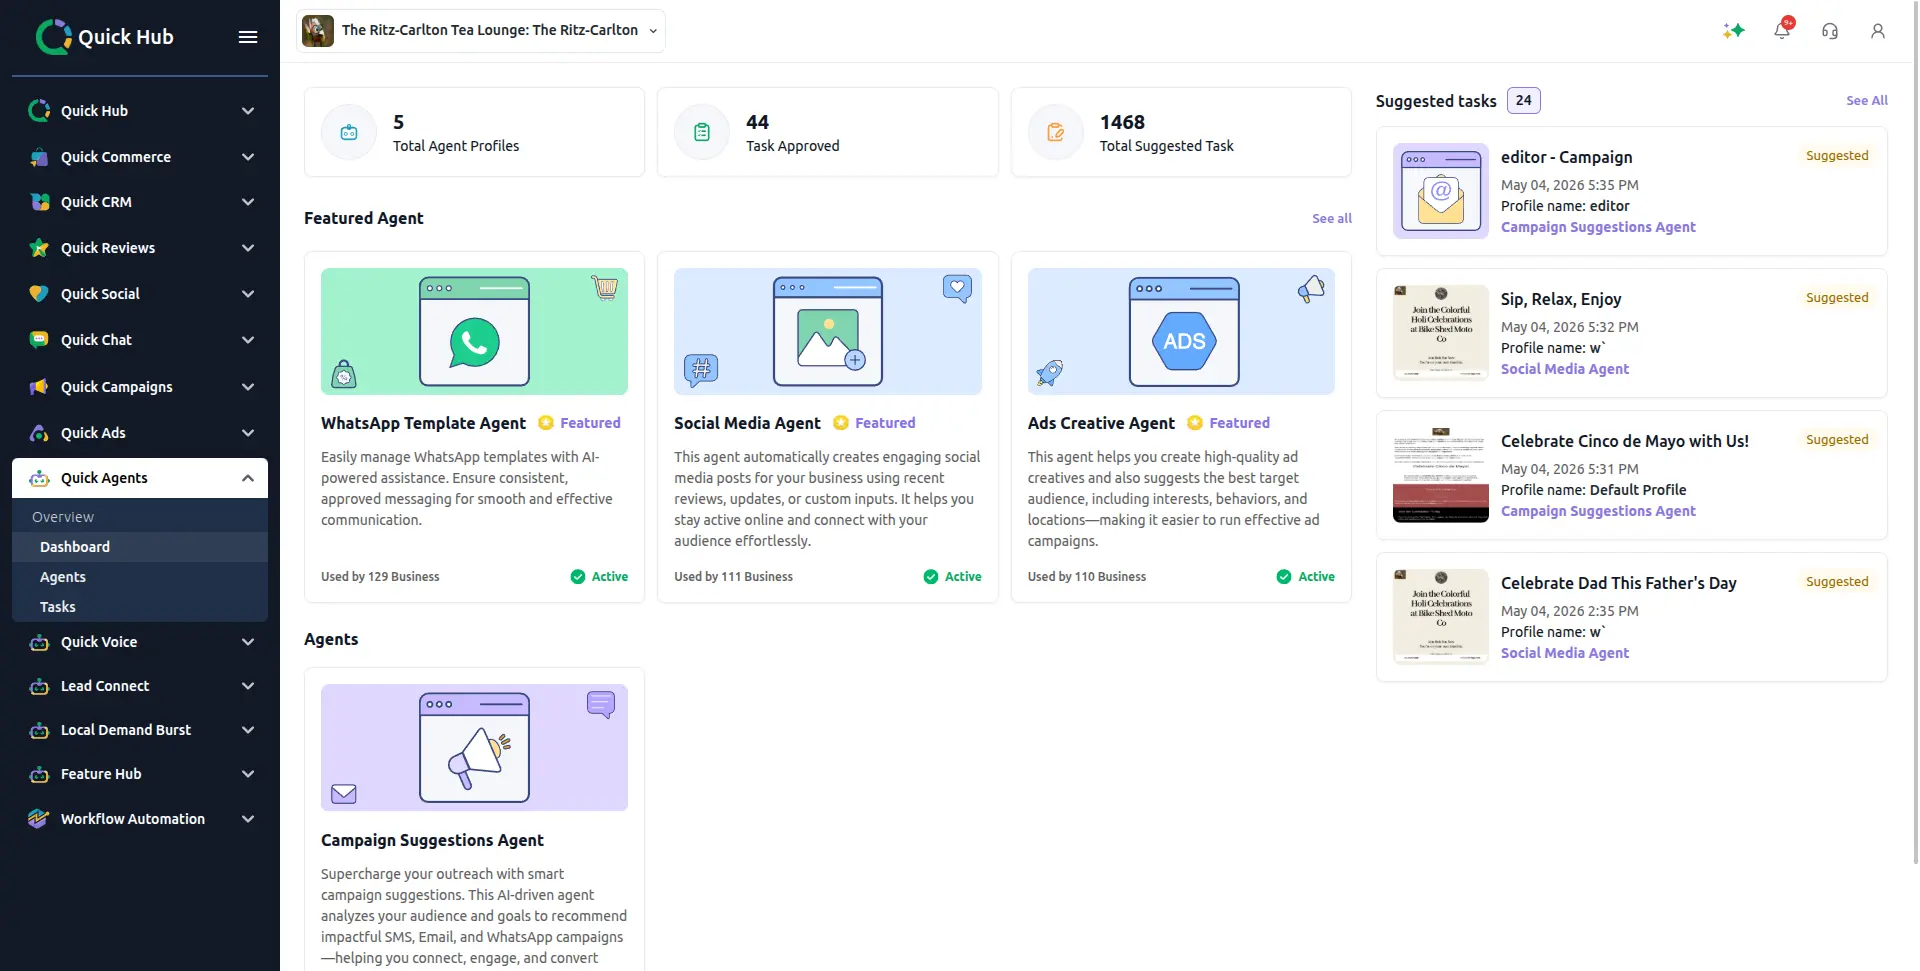Open the Agents submenu item
Screen dimensions: 1920x971
tap(140, 577)
